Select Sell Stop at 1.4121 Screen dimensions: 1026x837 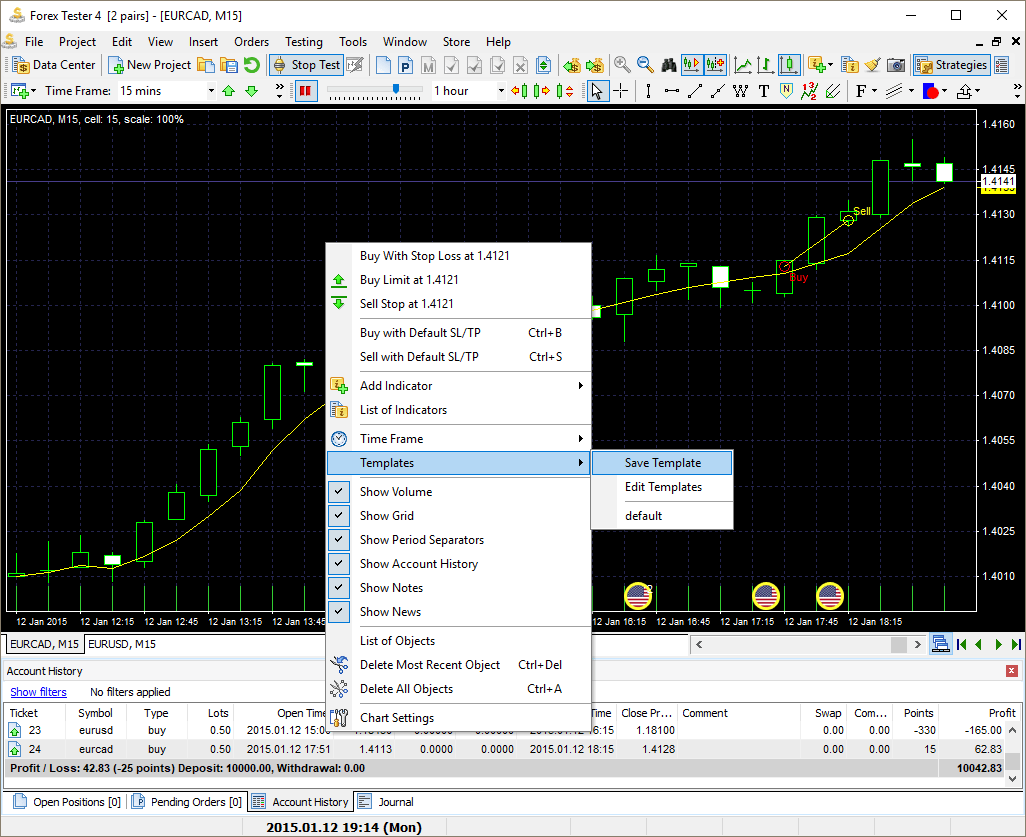point(459,304)
